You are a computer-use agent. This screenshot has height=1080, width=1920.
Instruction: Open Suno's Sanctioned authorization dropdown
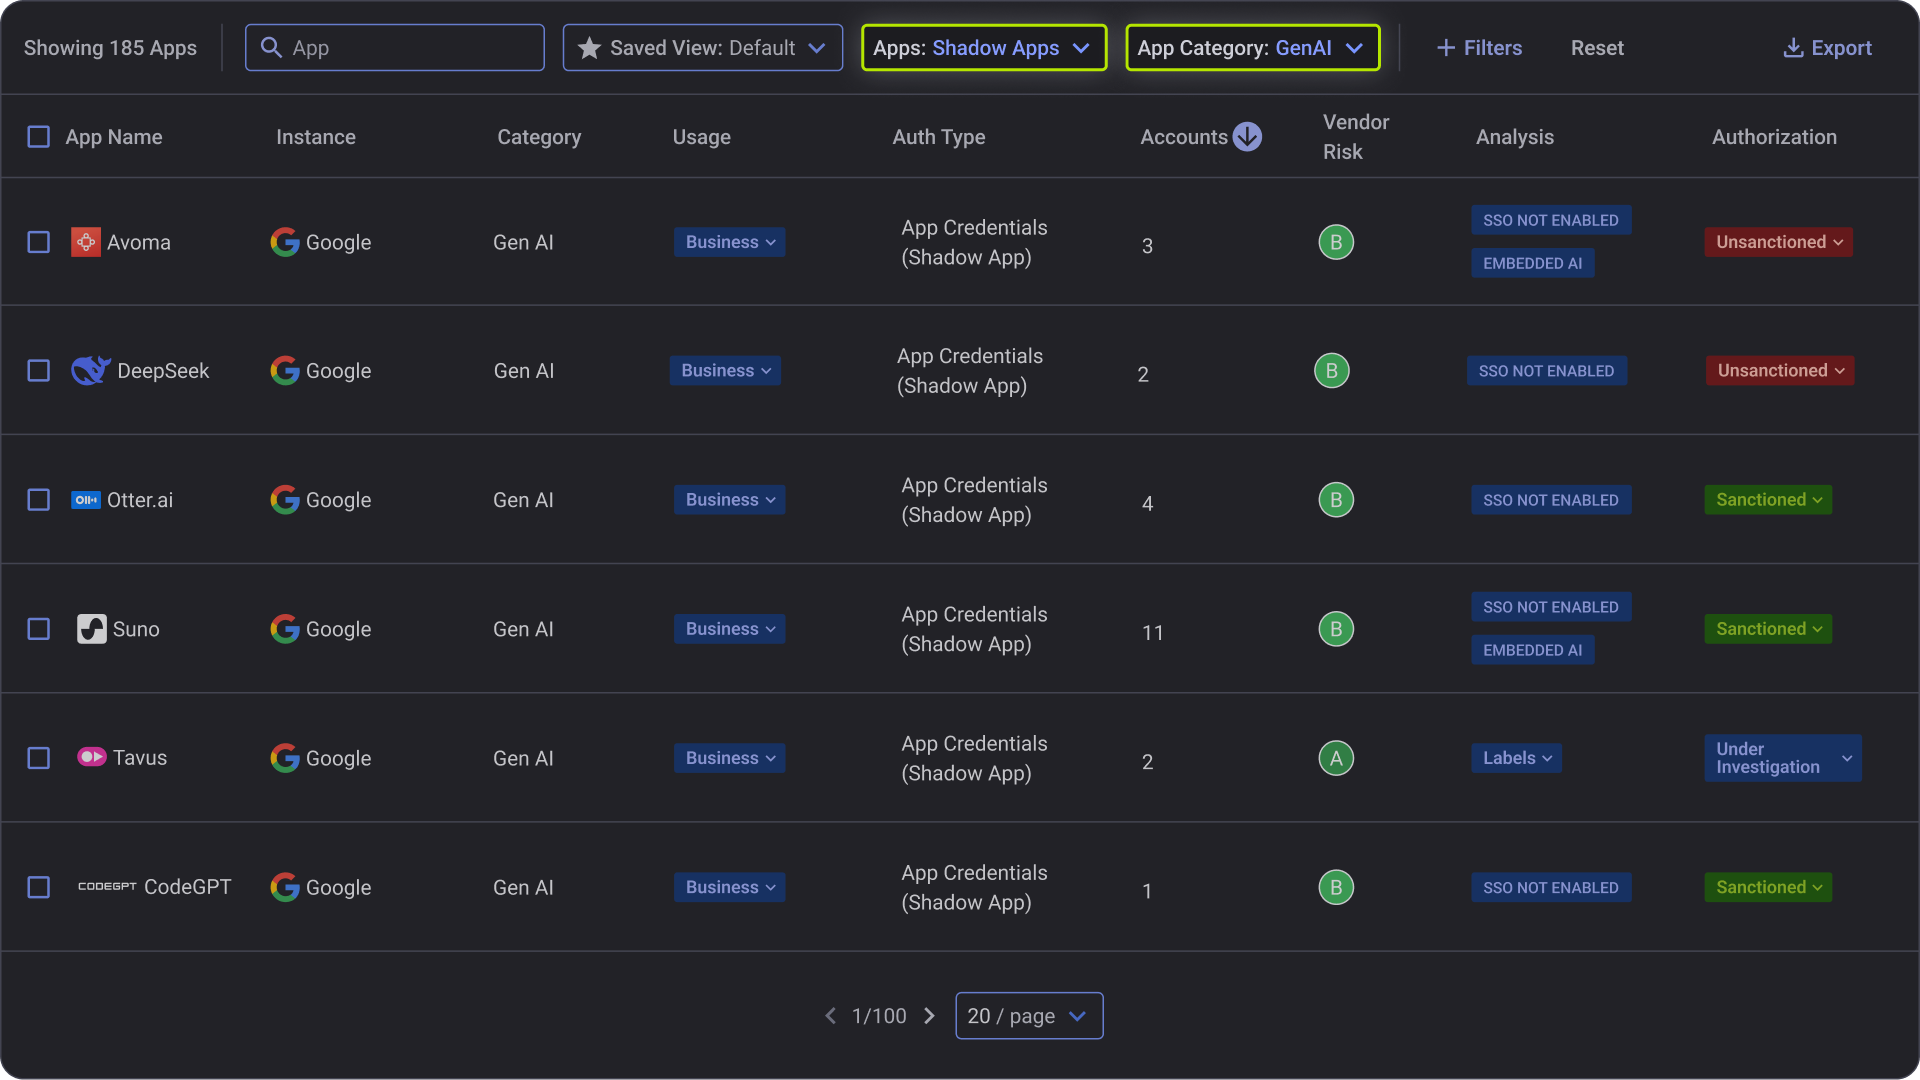(x=1768, y=629)
